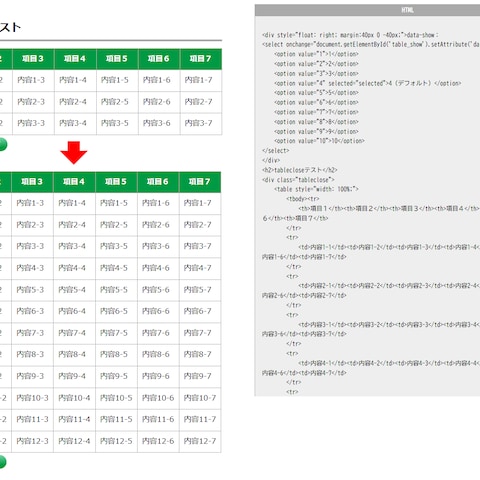Click the green round button under the upper table
Viewport: 480px width, 480px height.
pos(2,144)
